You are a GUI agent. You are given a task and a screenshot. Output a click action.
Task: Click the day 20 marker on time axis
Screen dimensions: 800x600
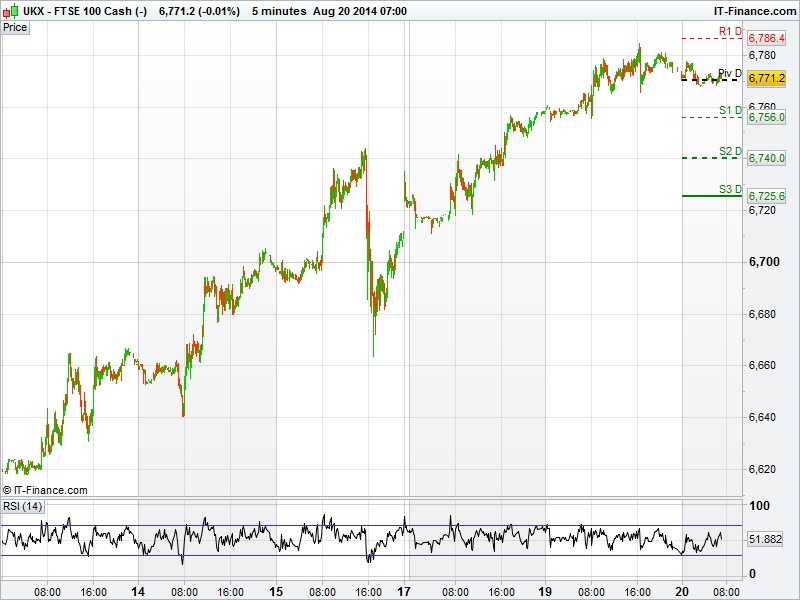(682, 591)
